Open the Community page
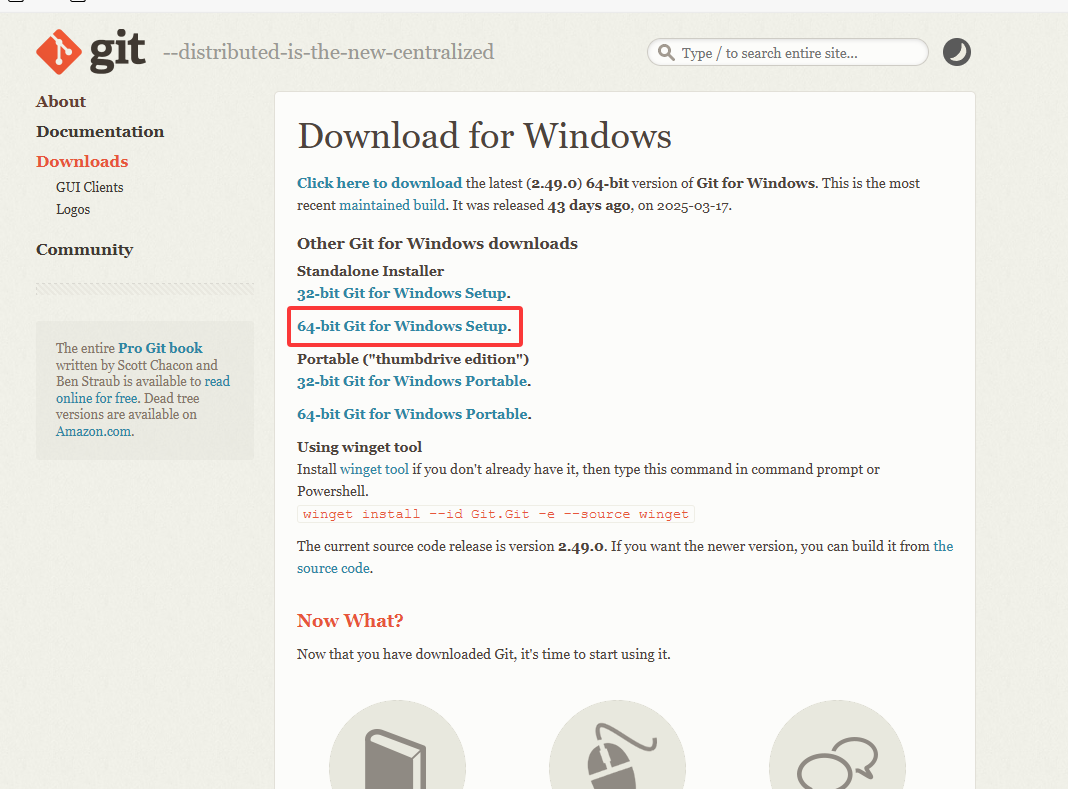This screenshot has width=1068, height=789. point(84,249)
